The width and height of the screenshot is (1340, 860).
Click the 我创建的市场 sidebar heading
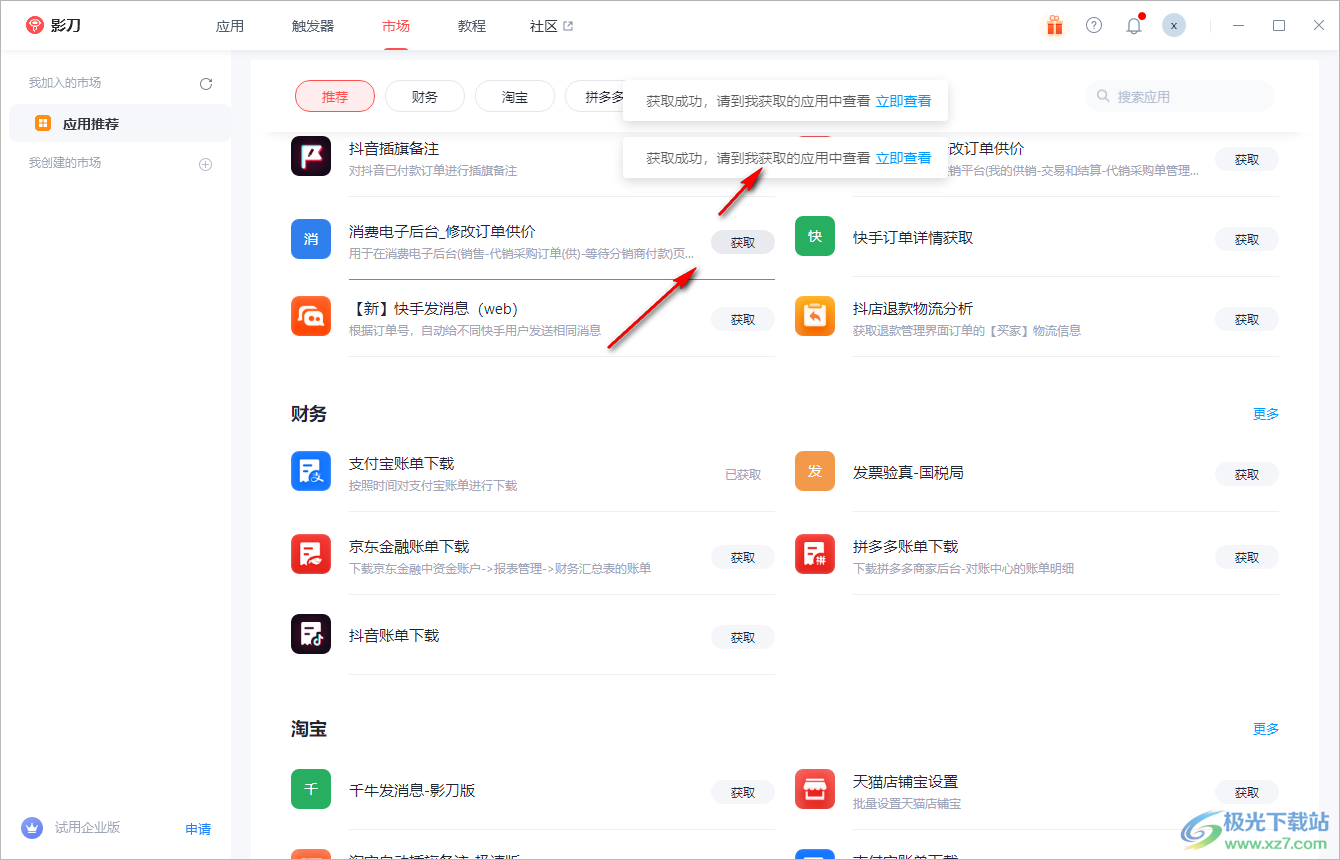click(65, 163)
